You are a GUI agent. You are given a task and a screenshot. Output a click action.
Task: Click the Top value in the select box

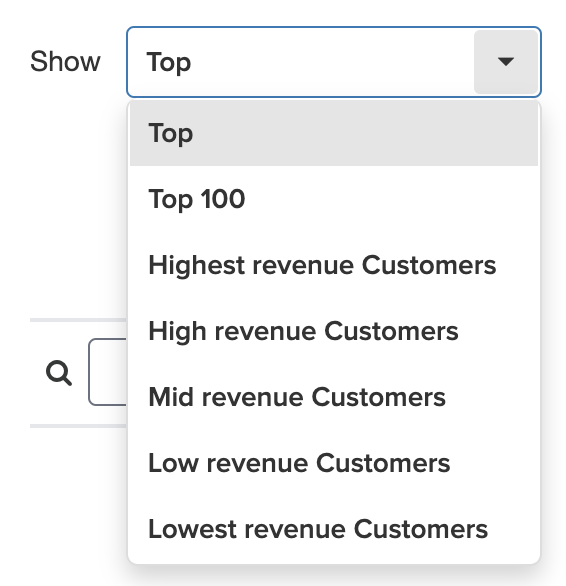pyautogui.click(x=169, y=62)
